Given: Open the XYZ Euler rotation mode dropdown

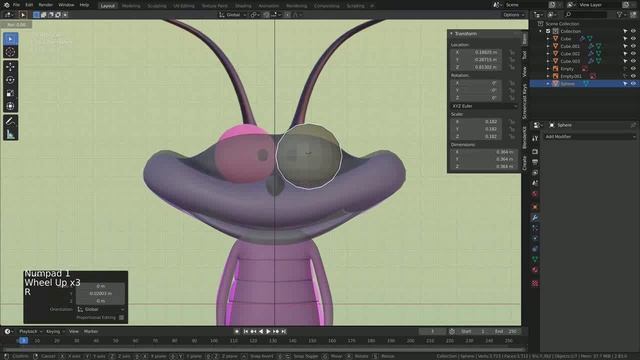Looking at the screenshot, I should [x=484, y=106].
